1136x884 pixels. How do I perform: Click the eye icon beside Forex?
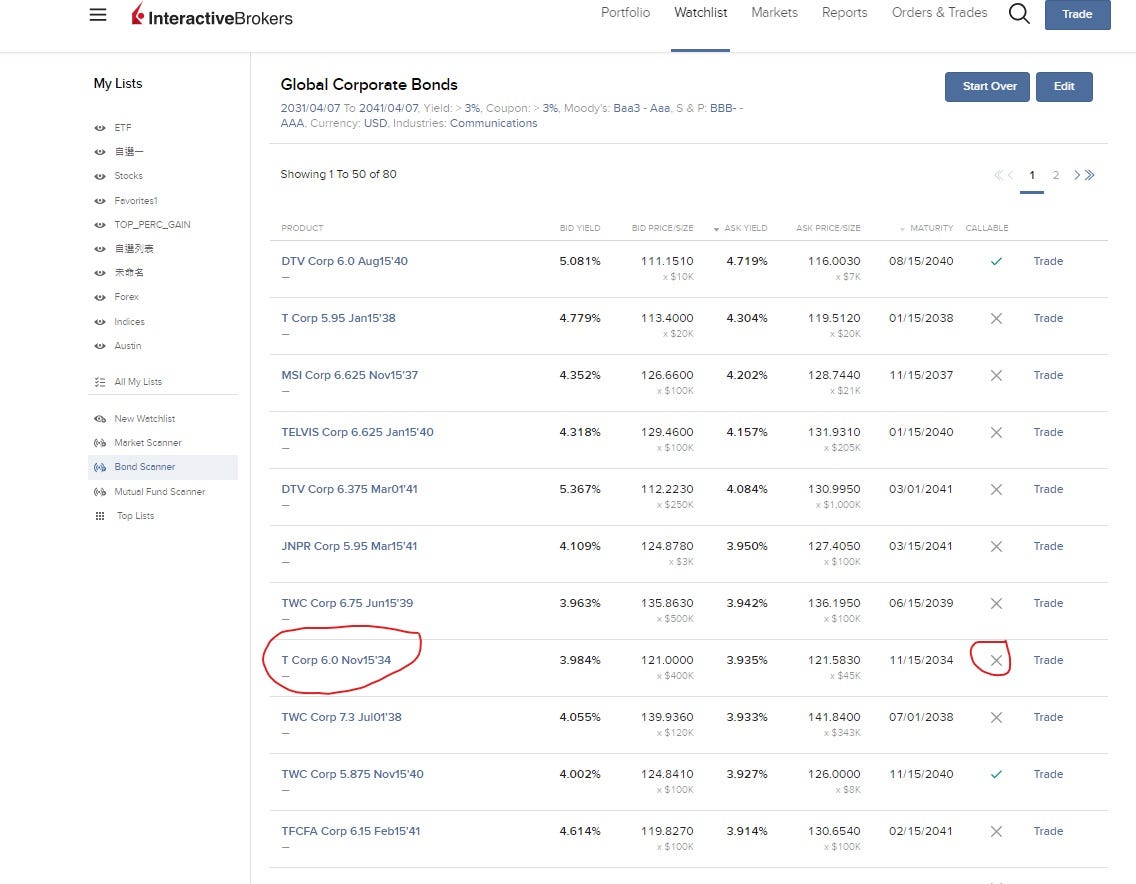point(100,297)
